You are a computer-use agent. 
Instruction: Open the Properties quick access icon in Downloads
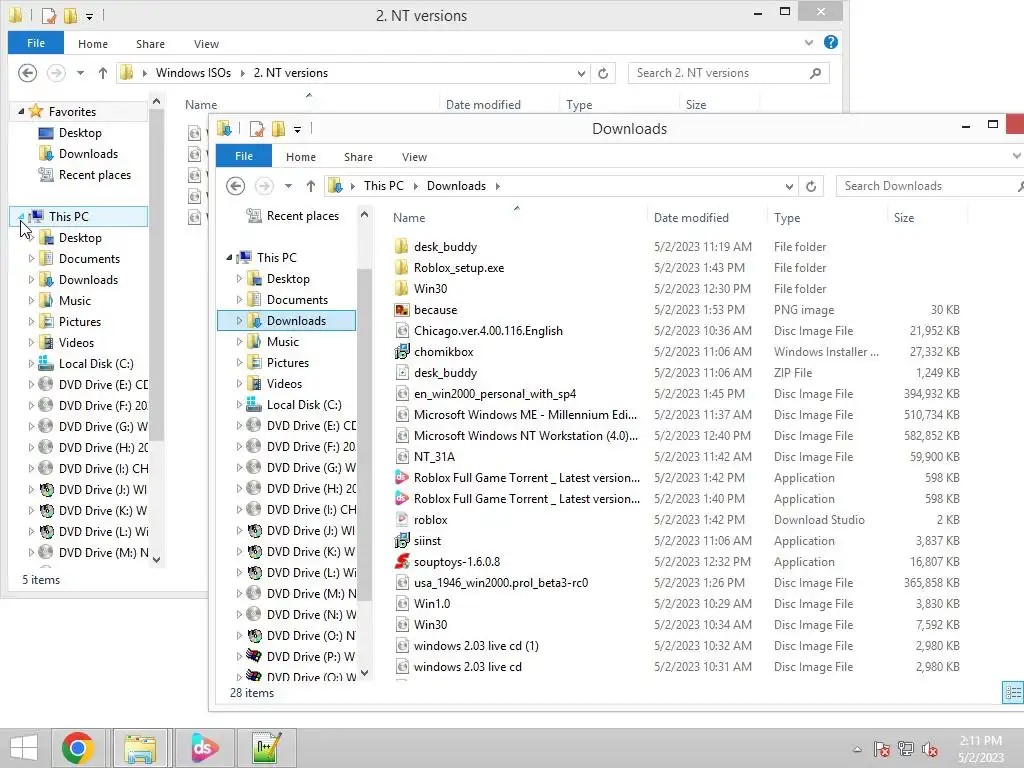click(257, 129)
